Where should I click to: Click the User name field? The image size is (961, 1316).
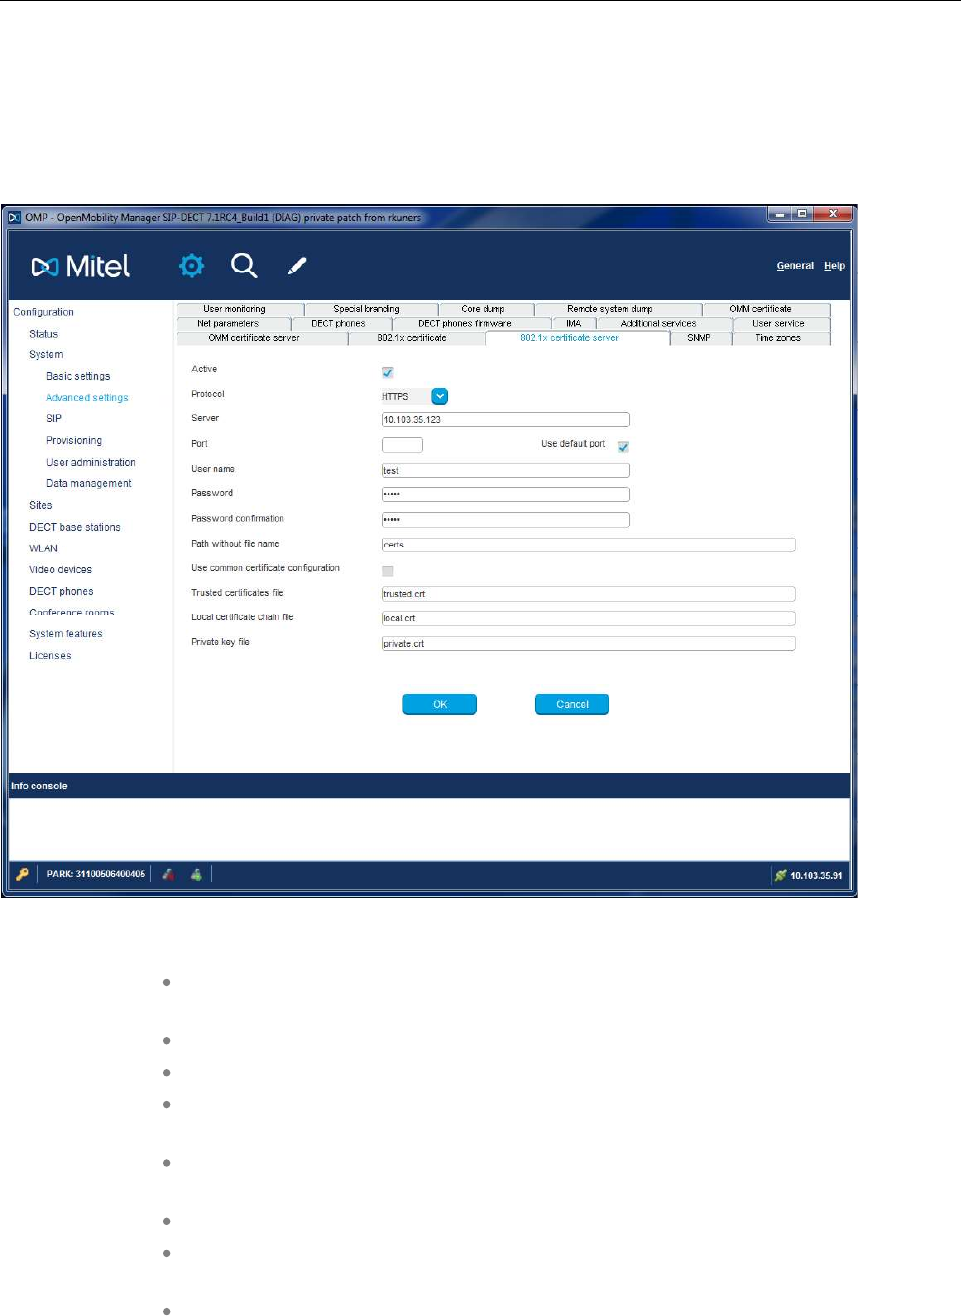506,470
